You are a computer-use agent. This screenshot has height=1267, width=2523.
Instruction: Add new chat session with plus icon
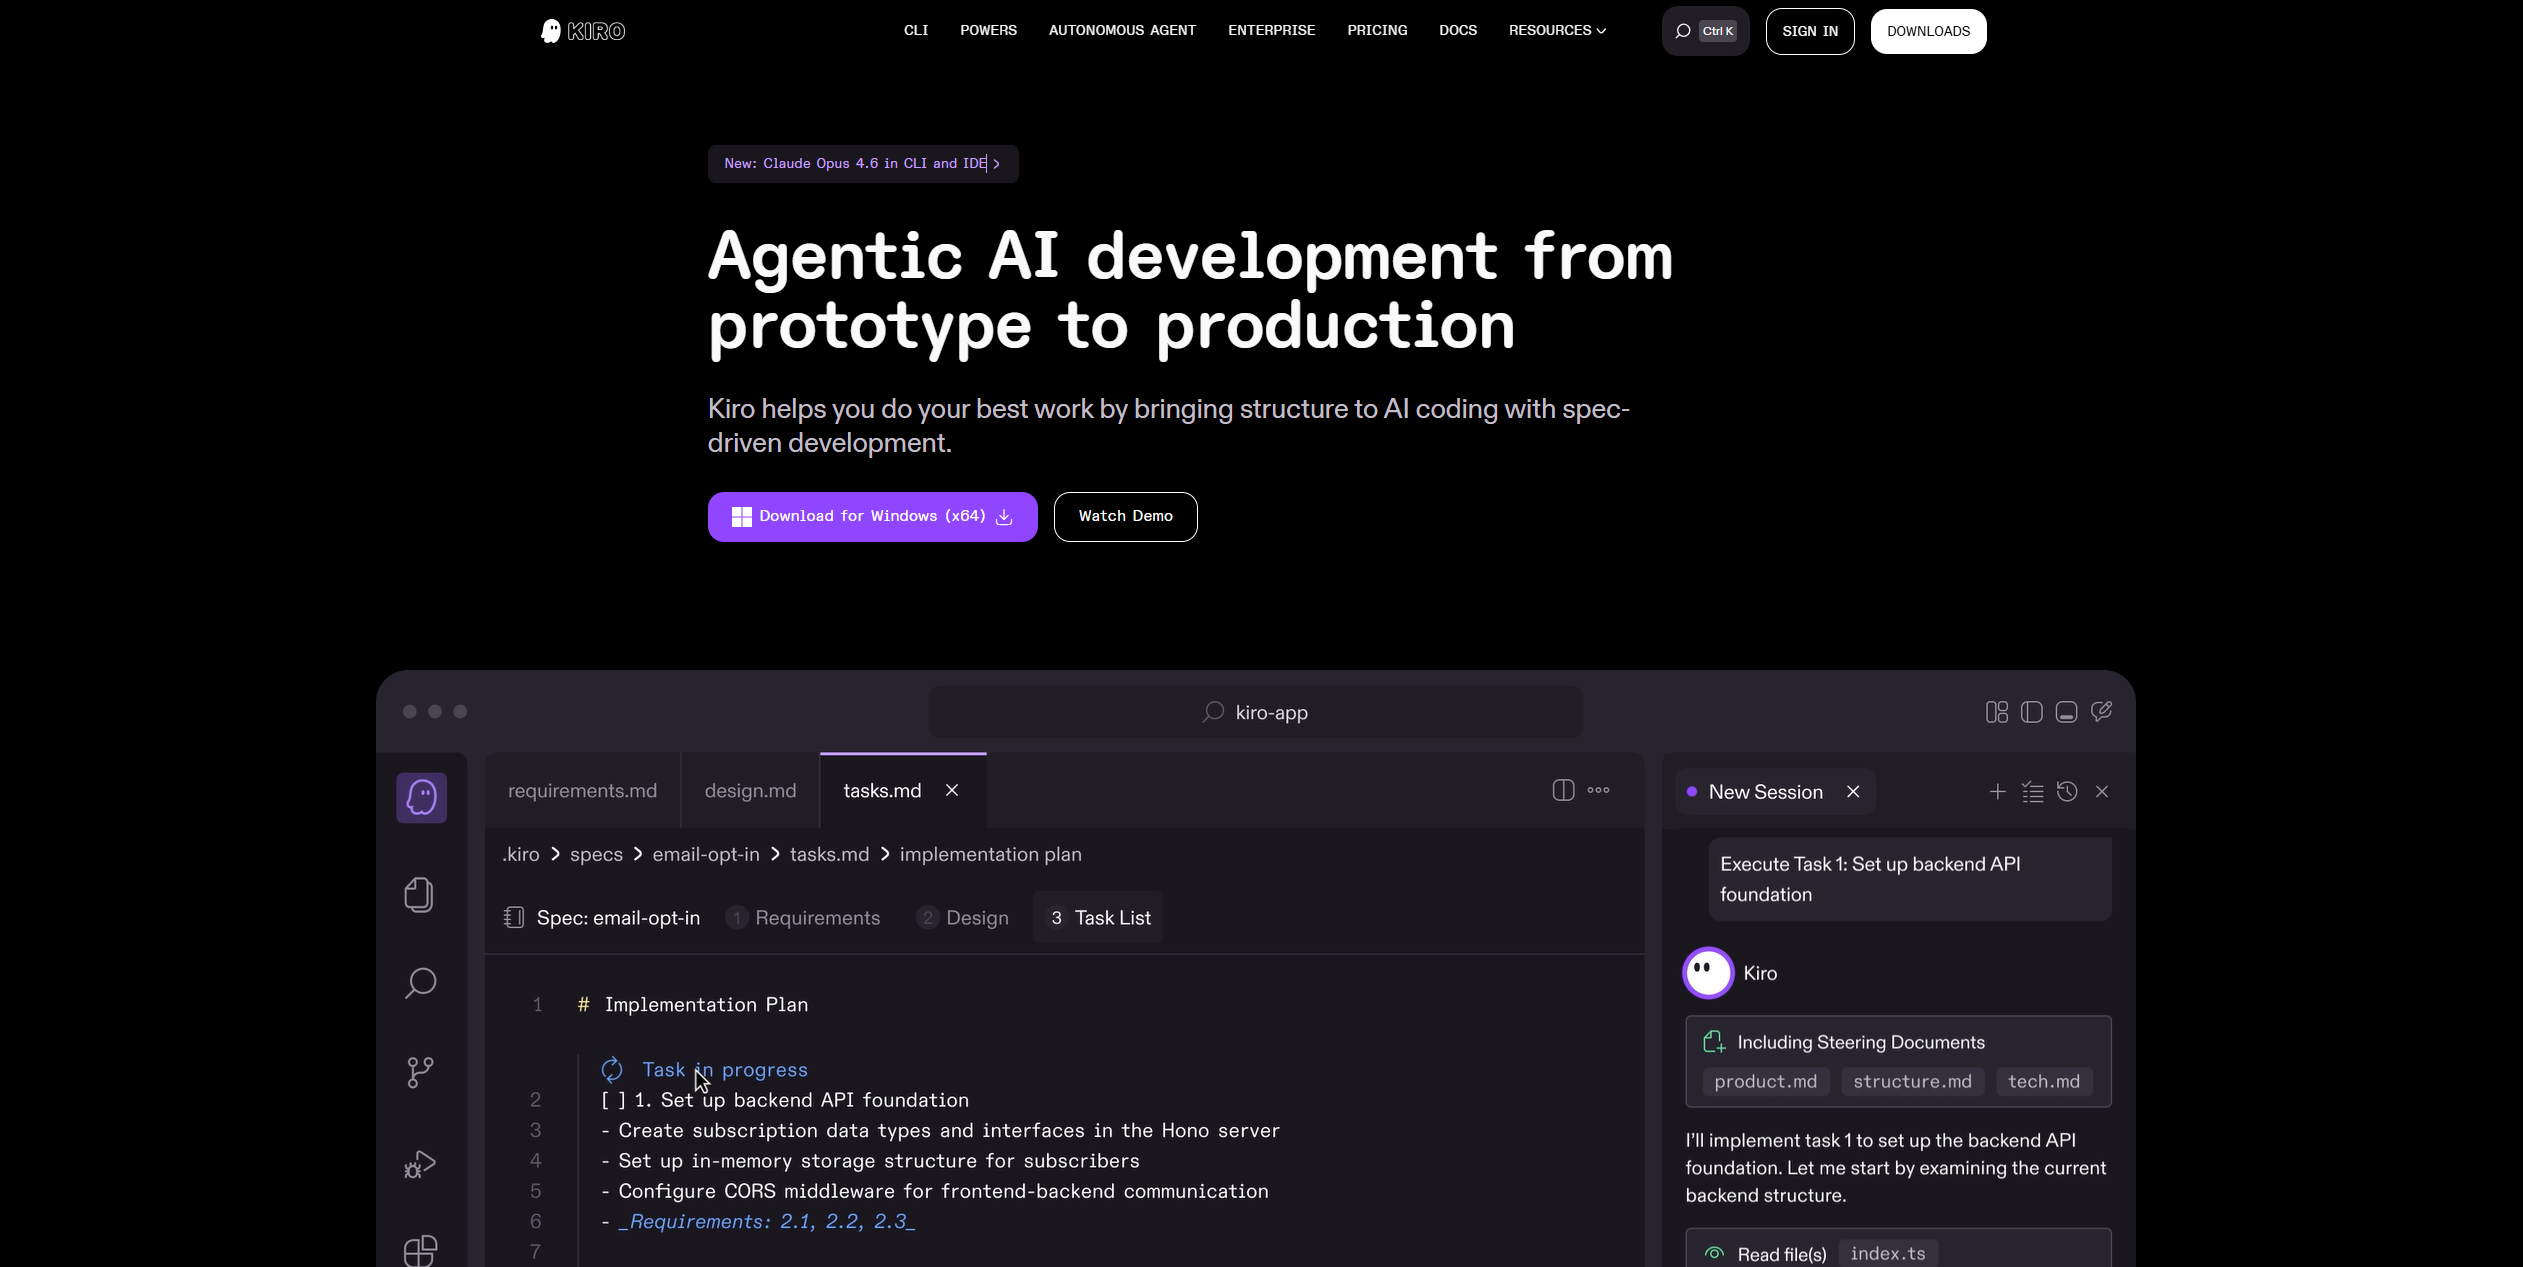pyautogui.click(x=1997, y=792)
